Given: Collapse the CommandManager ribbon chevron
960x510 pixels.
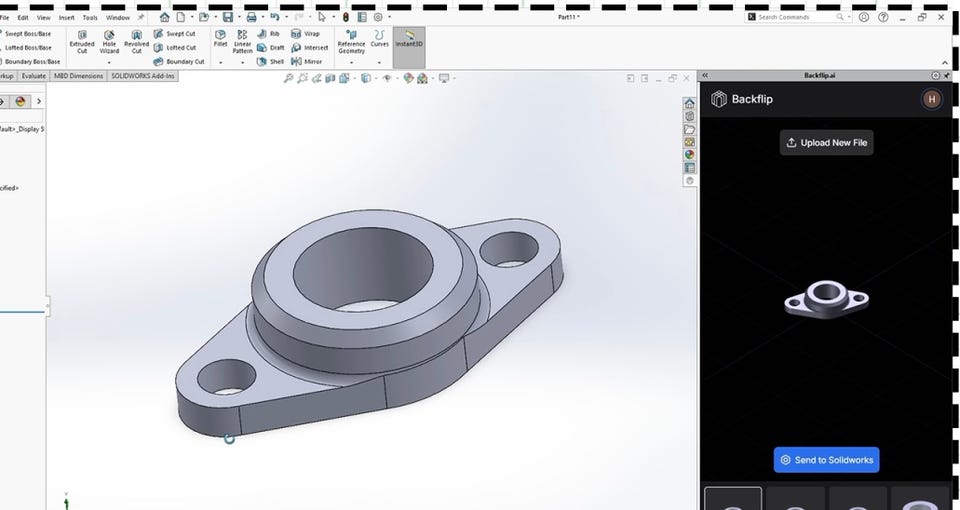Looking at the screenshot, I should 945,62.
